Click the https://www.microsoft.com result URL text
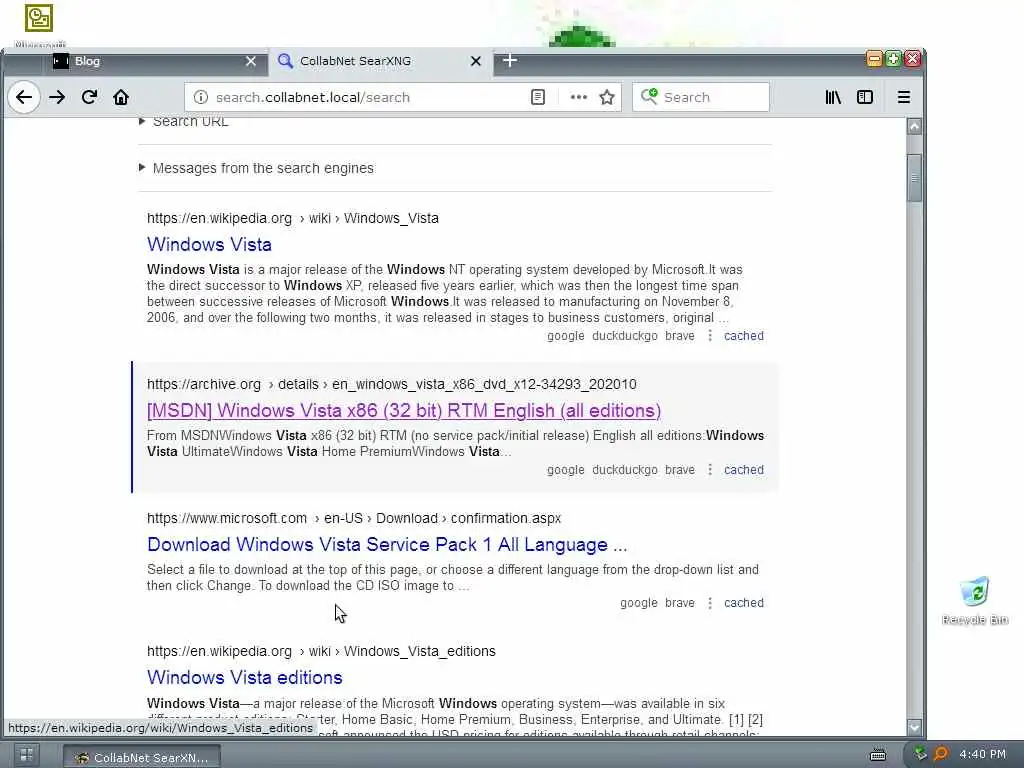This screenshot has height=768, width=1024. [x=227, y=518]
